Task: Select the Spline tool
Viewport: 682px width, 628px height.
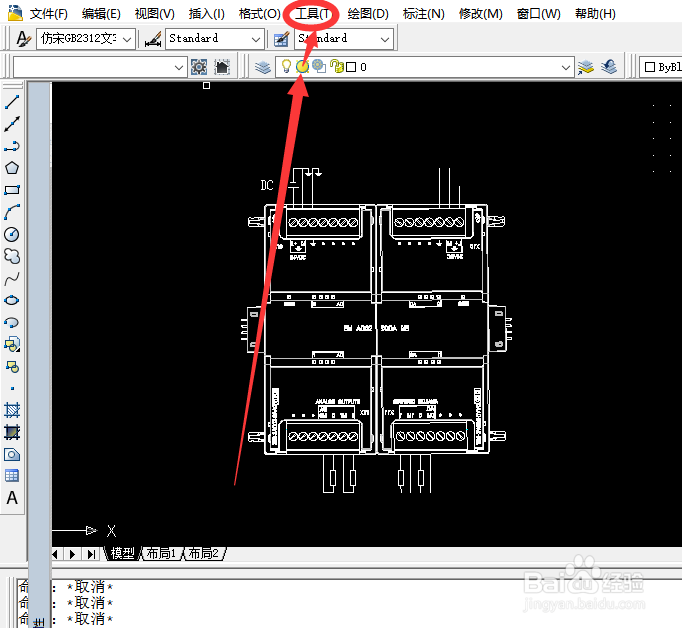Action: click(12, 278)
